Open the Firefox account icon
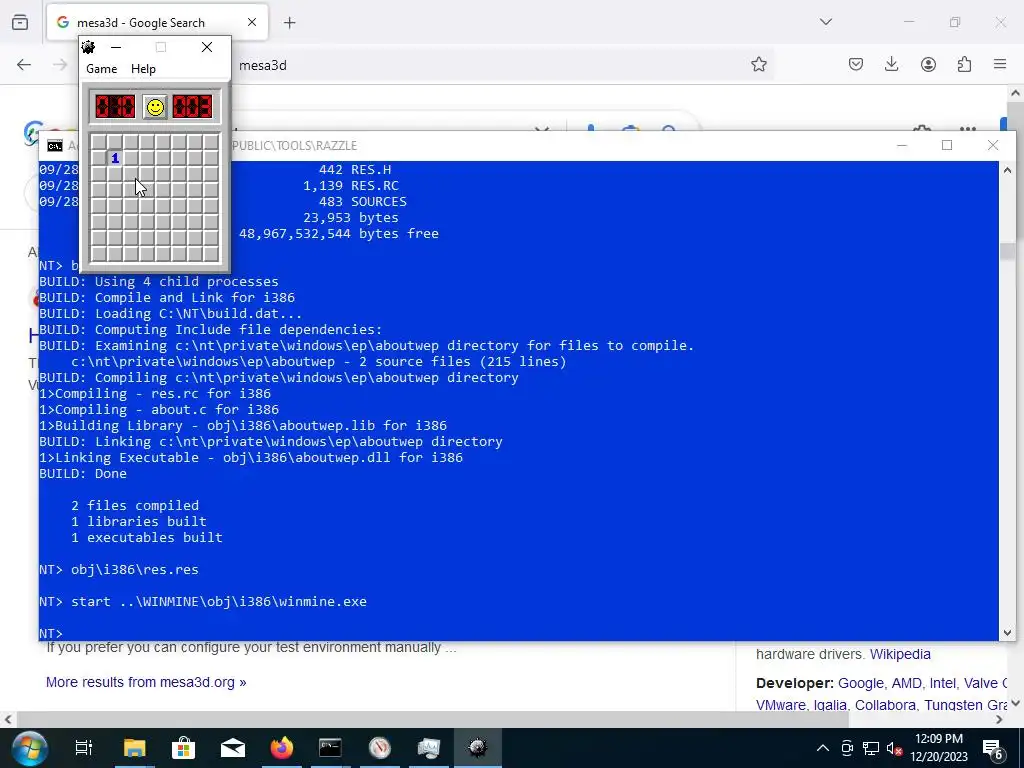The height and width of the screenshot is (768, 1024). 928,64
